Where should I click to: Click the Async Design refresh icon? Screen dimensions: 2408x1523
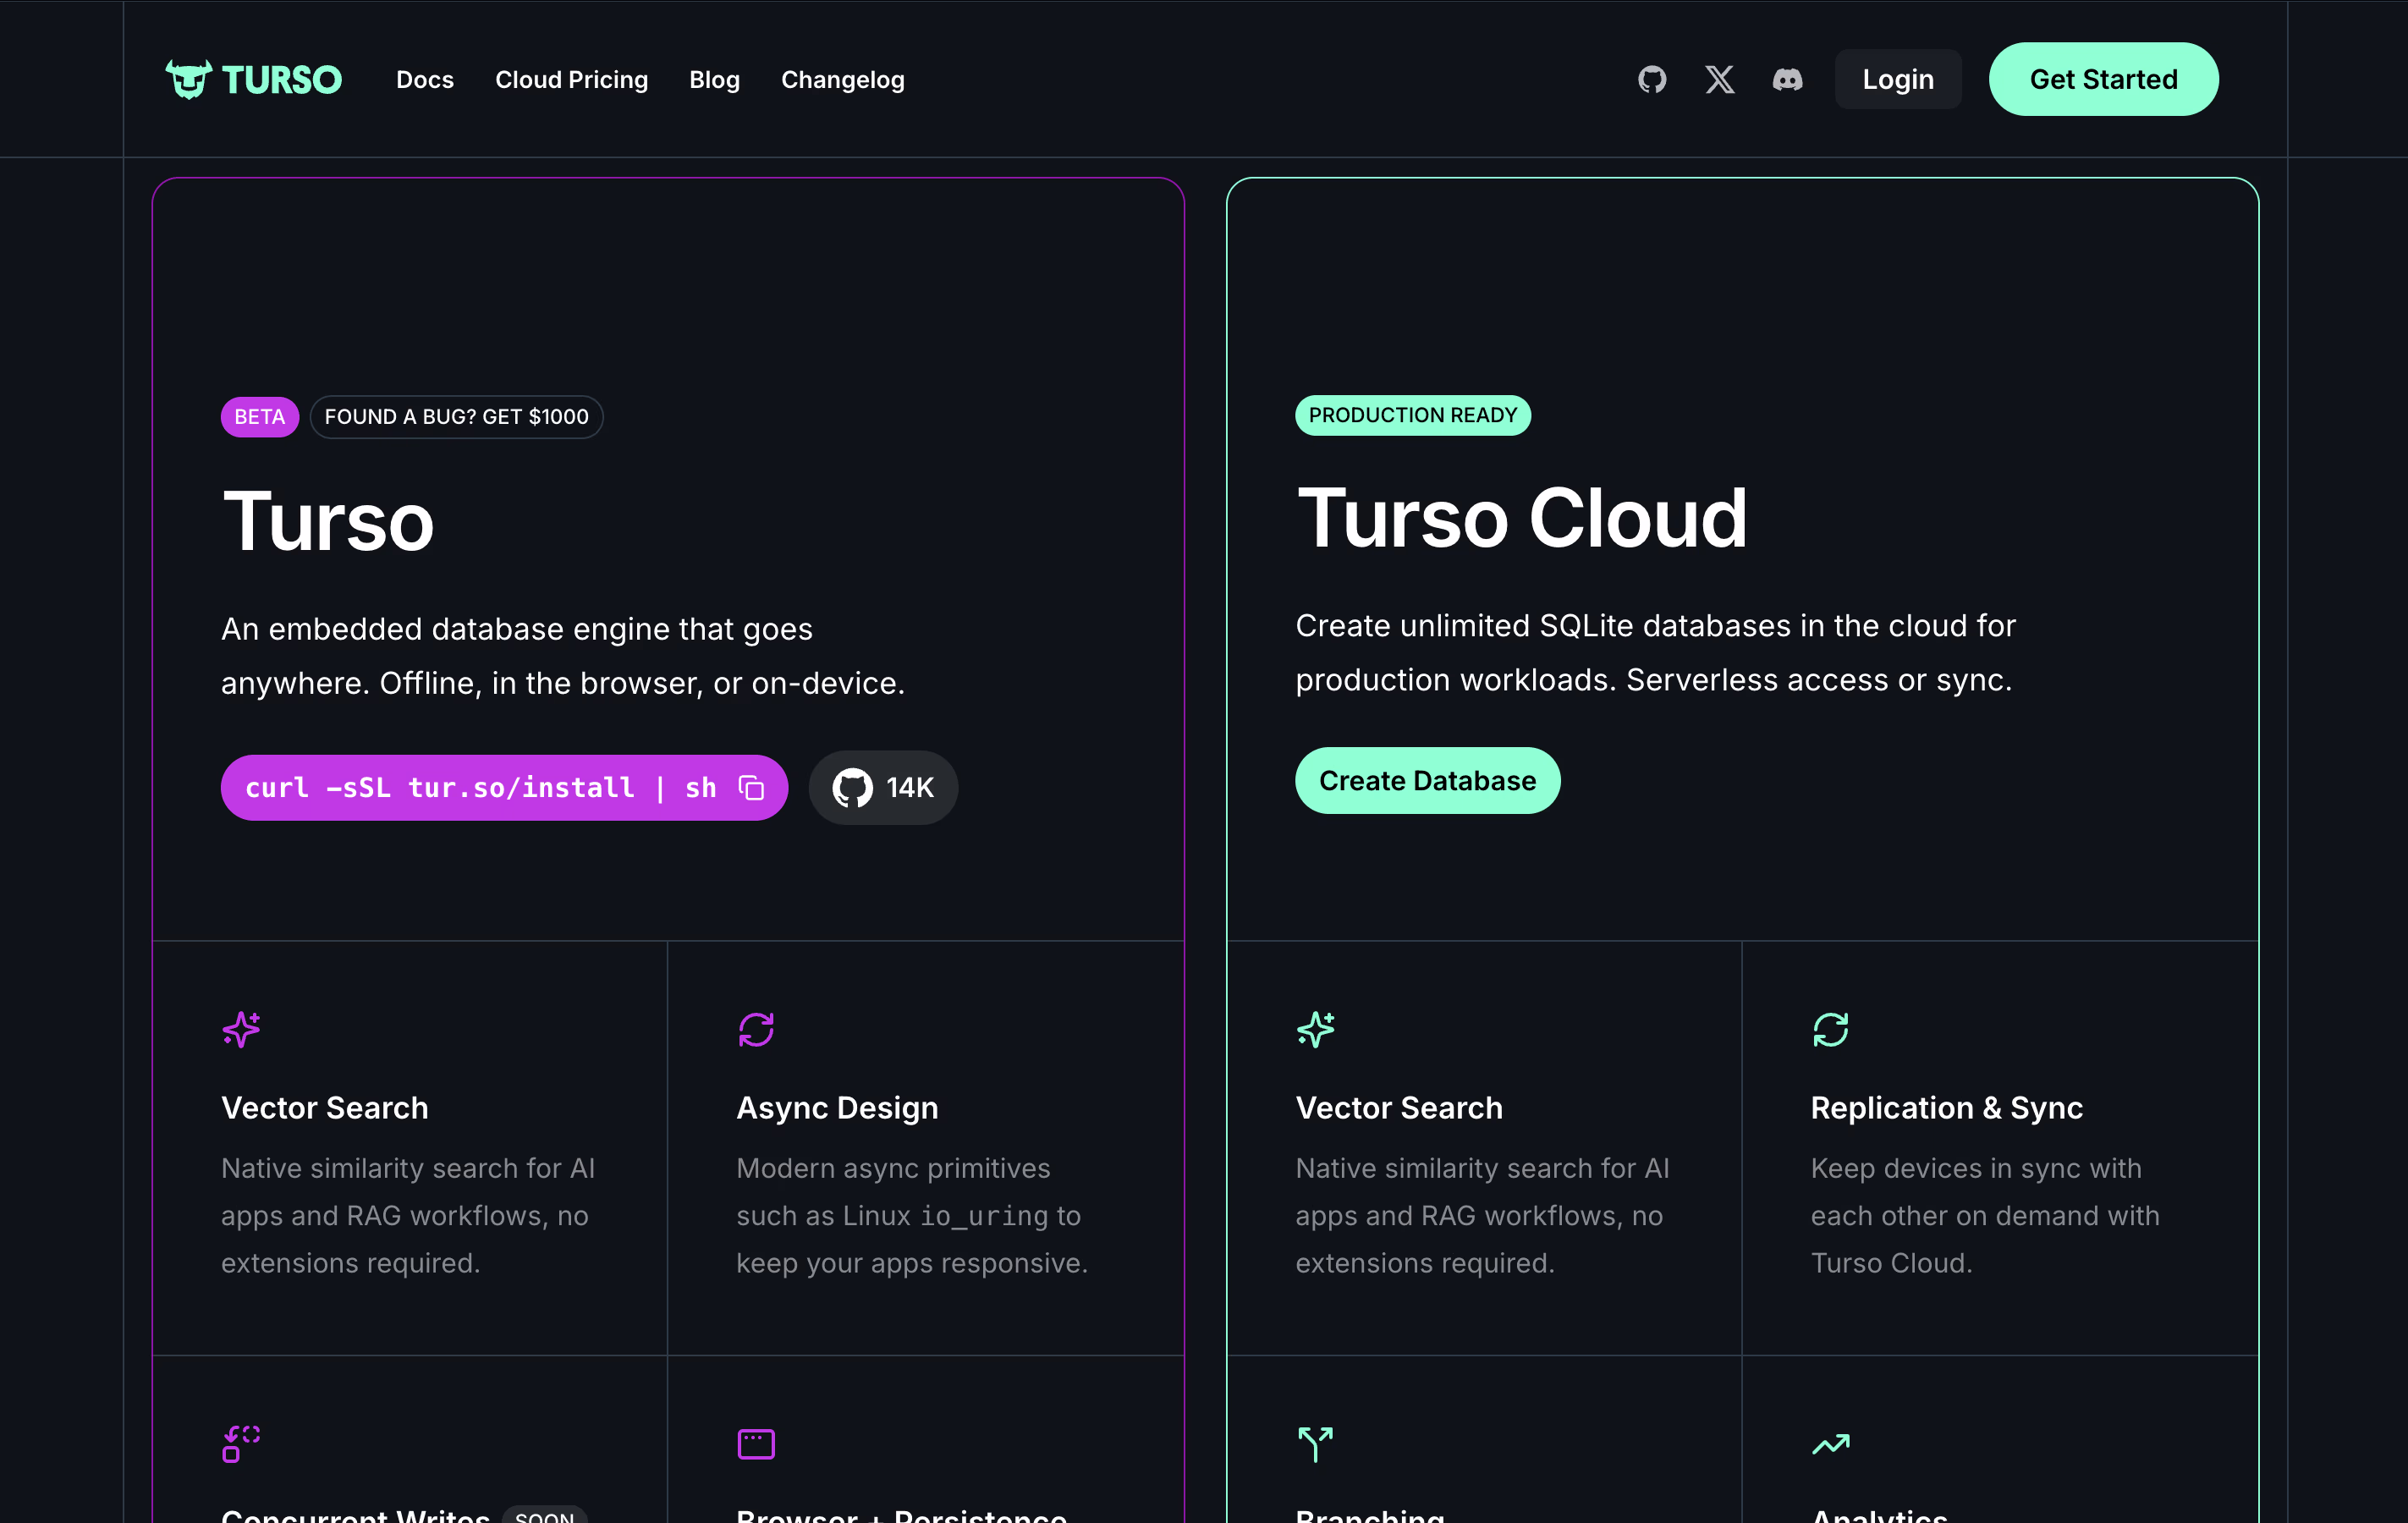(756, 1029)
